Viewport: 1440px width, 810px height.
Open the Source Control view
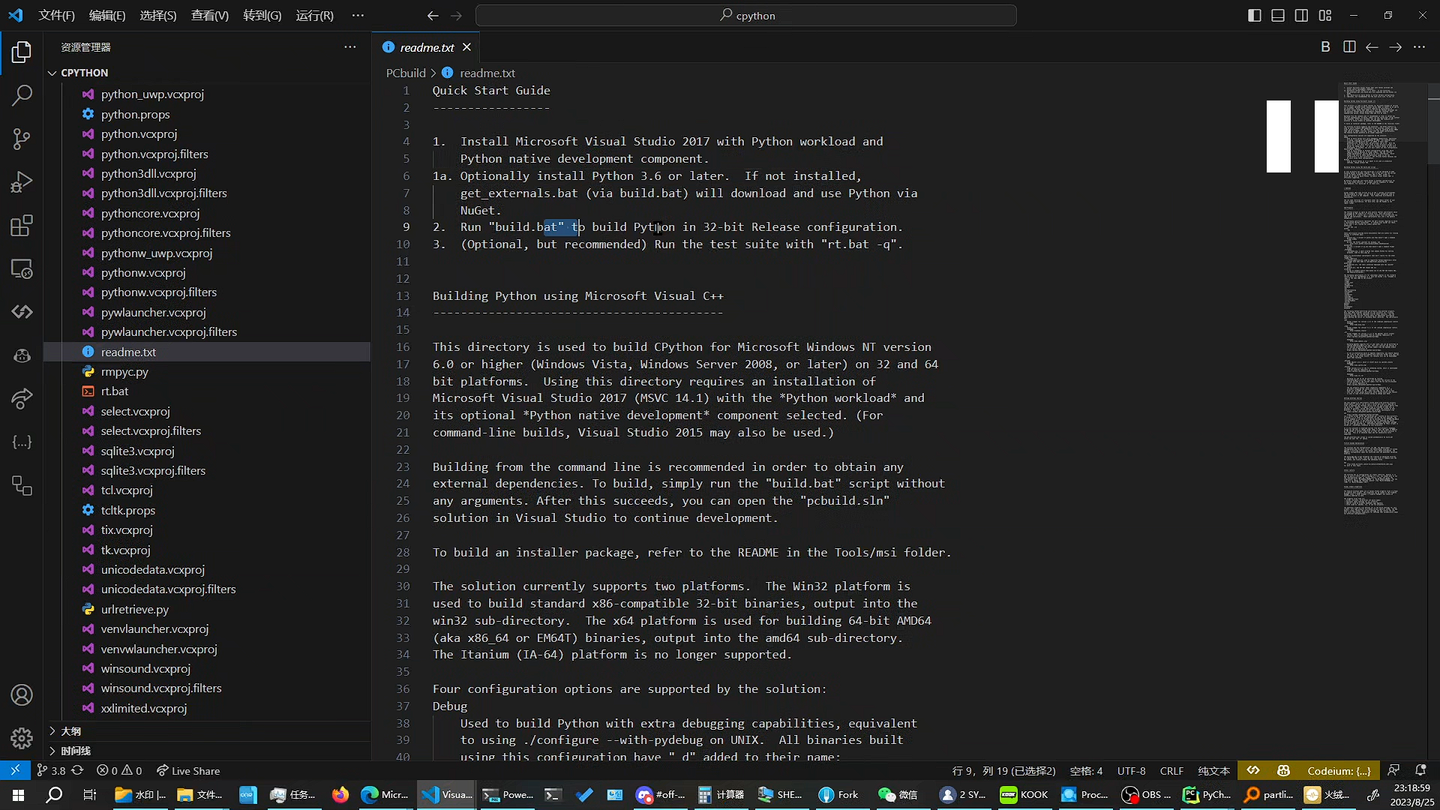(21, 139)
